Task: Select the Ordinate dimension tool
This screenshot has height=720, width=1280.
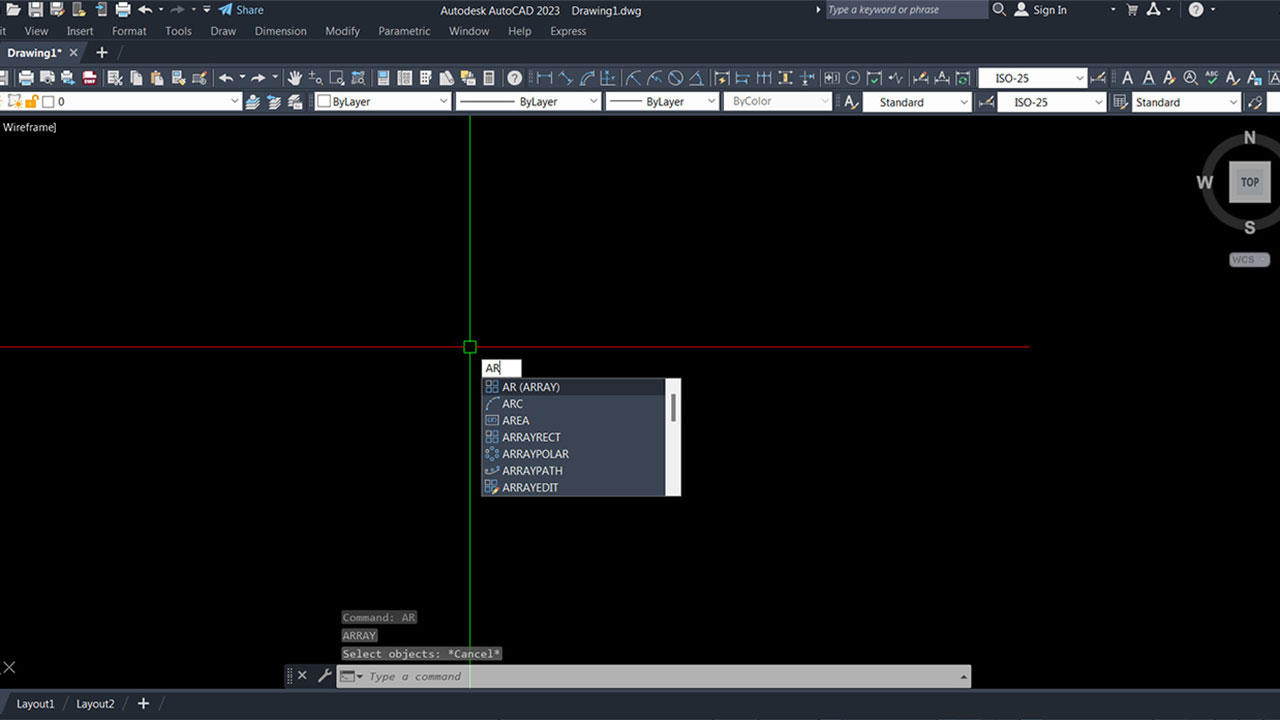Action: tap(607, 78)
